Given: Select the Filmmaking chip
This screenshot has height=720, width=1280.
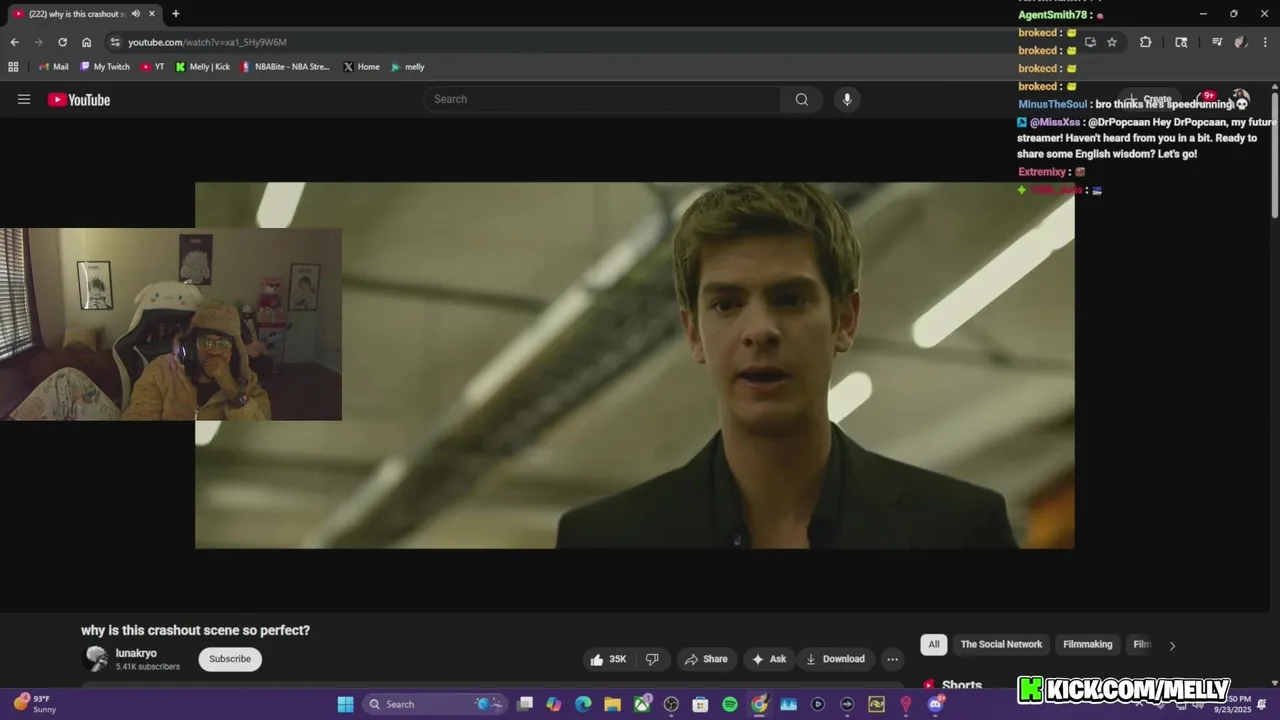Looking at the screenshot, I should (x=1088, y=645).
